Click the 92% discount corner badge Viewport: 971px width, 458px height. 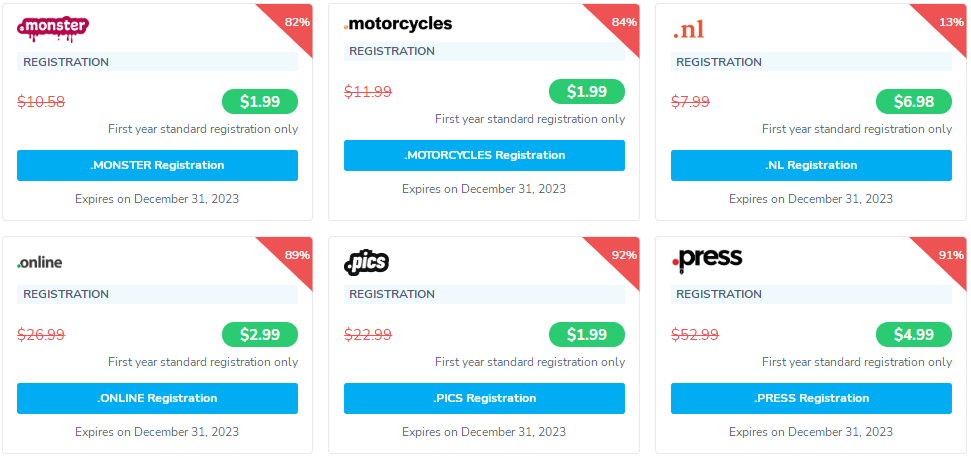tap(621, 255)
